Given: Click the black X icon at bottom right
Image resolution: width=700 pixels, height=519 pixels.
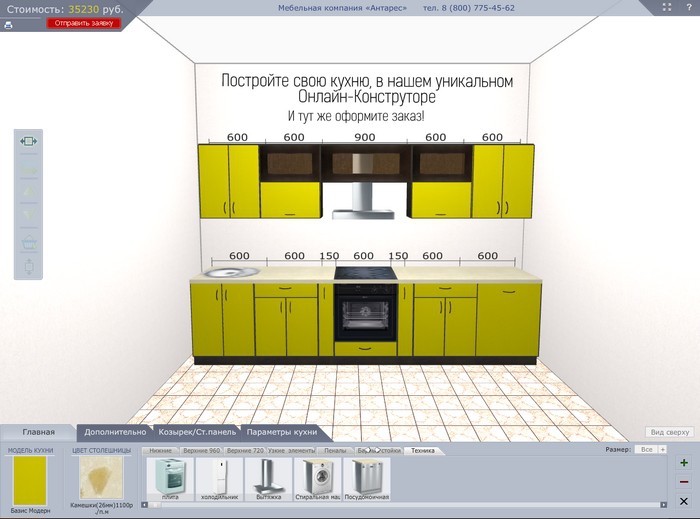Looking at the screenshot, I should point(683,501).
